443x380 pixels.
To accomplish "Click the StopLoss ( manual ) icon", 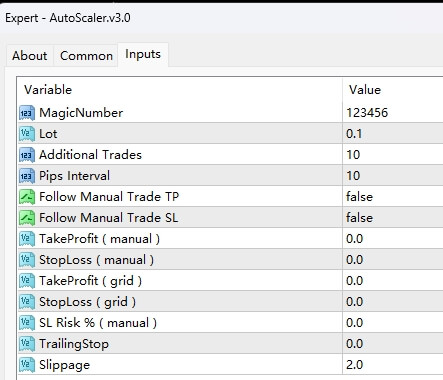I will coord(27,260).
